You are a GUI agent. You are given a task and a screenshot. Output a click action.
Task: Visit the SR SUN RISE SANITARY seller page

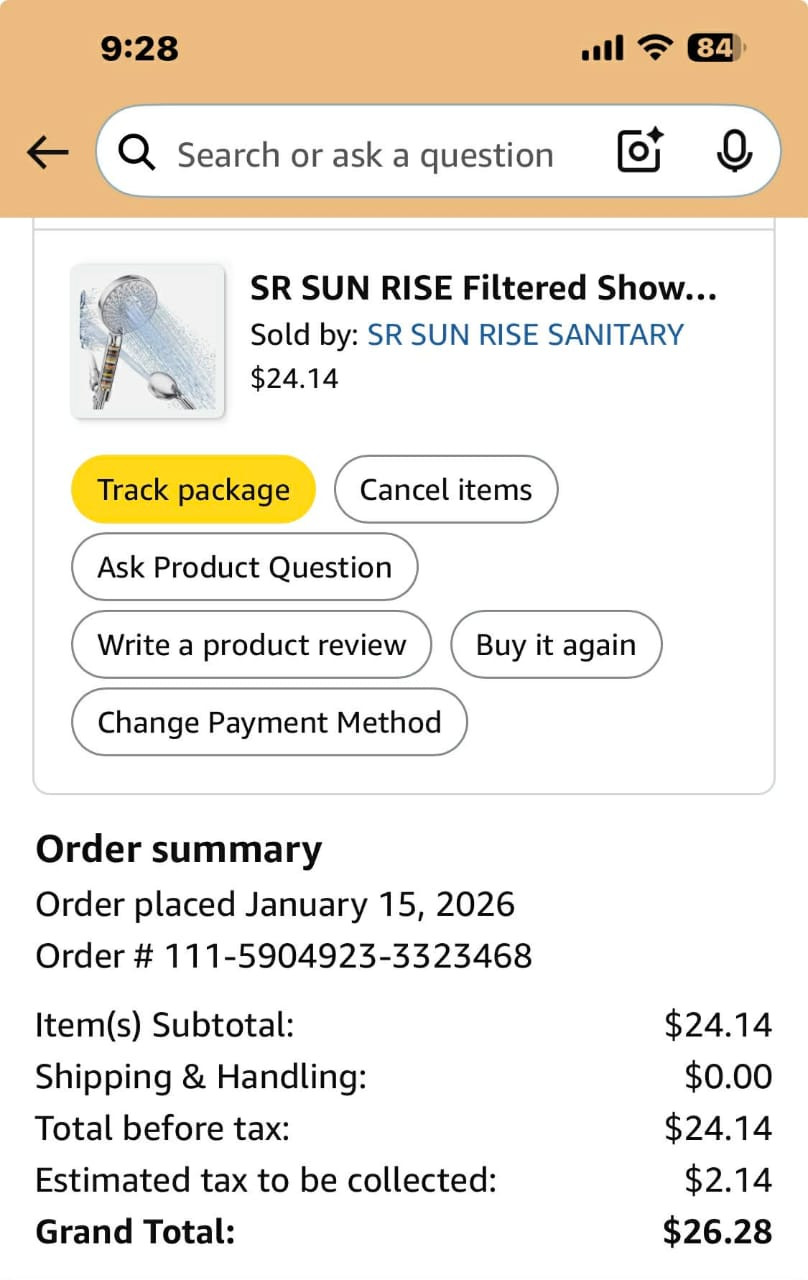click(525, 334)
